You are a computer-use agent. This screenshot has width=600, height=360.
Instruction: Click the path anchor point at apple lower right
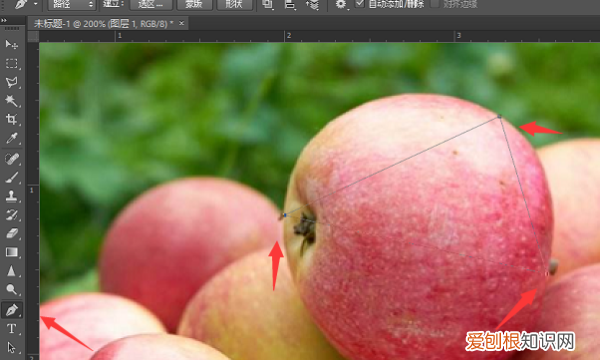(546, 274)
